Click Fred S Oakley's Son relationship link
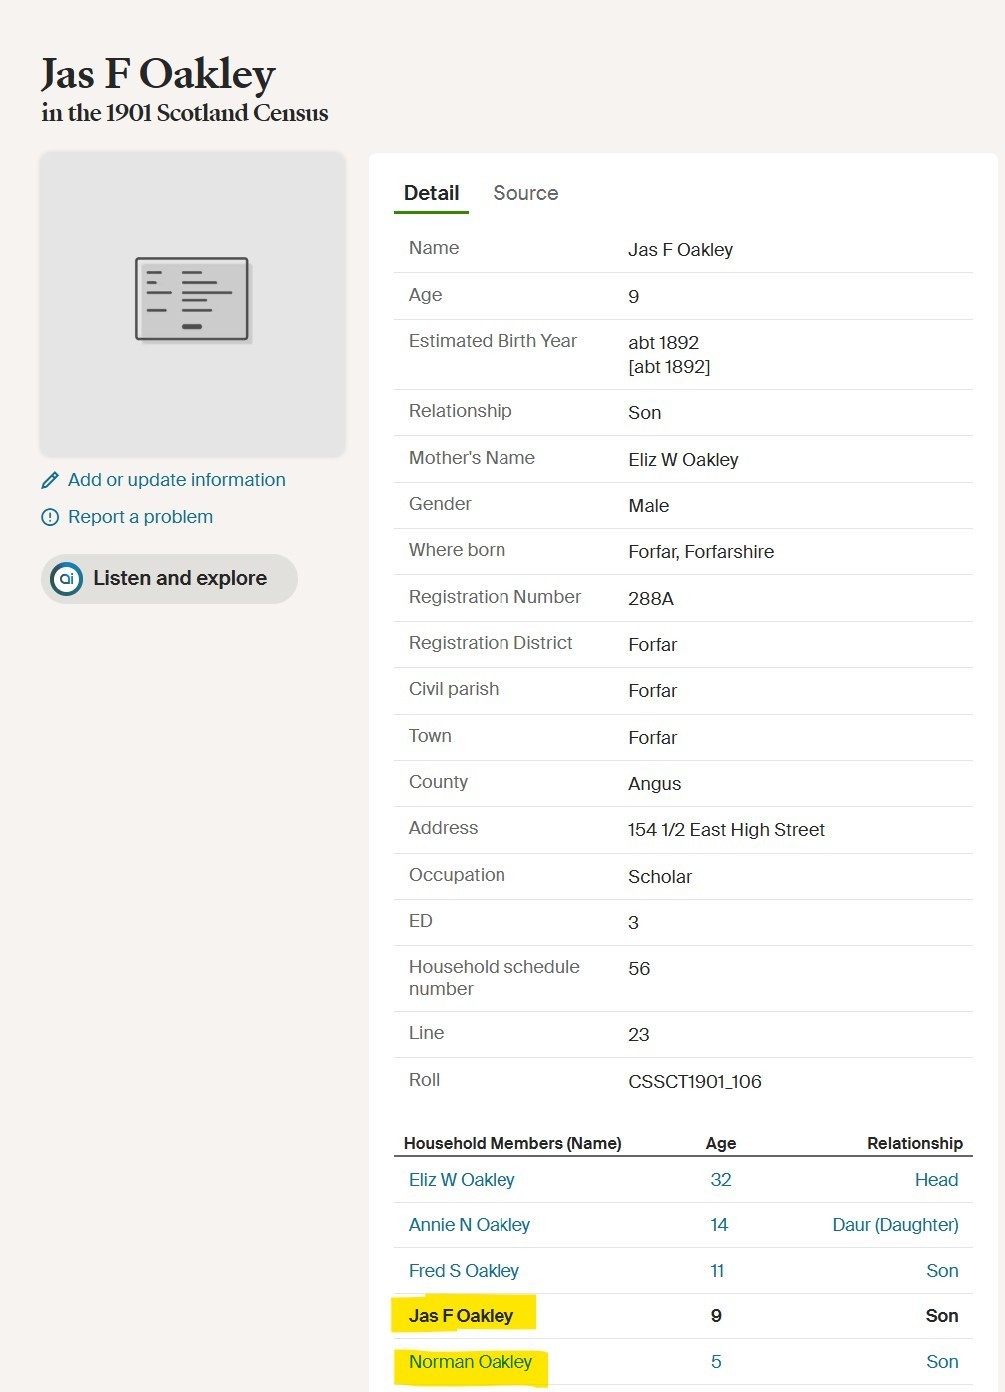 point(942,1271)
